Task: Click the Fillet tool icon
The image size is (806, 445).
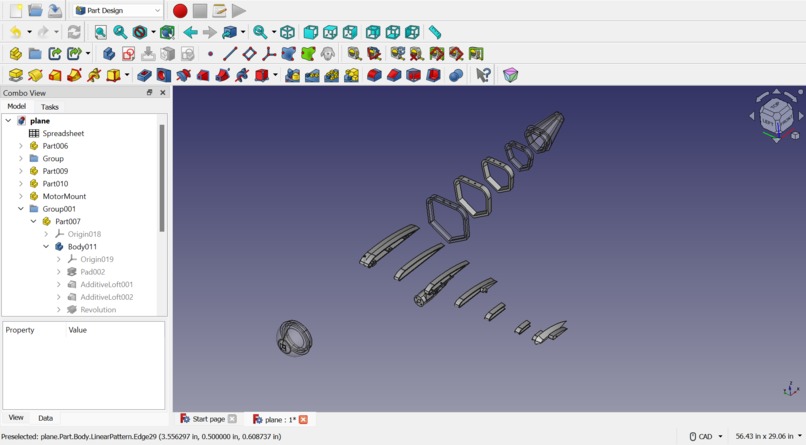Action: (374, 75)
